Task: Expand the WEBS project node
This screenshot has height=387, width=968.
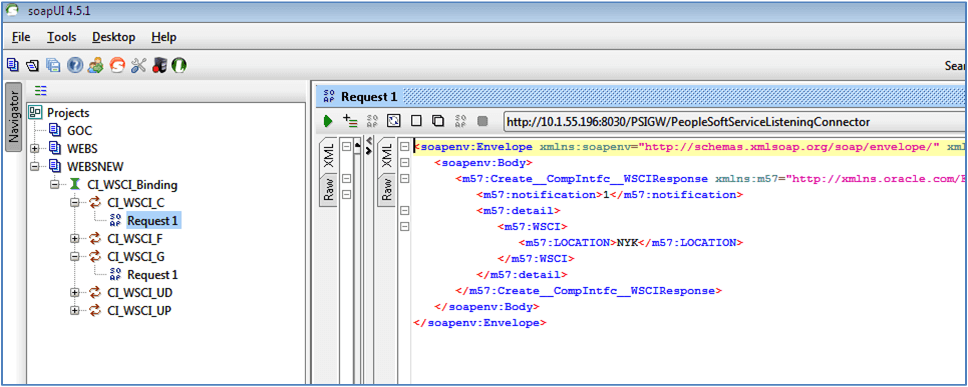Action: click(x=35, y=149)
